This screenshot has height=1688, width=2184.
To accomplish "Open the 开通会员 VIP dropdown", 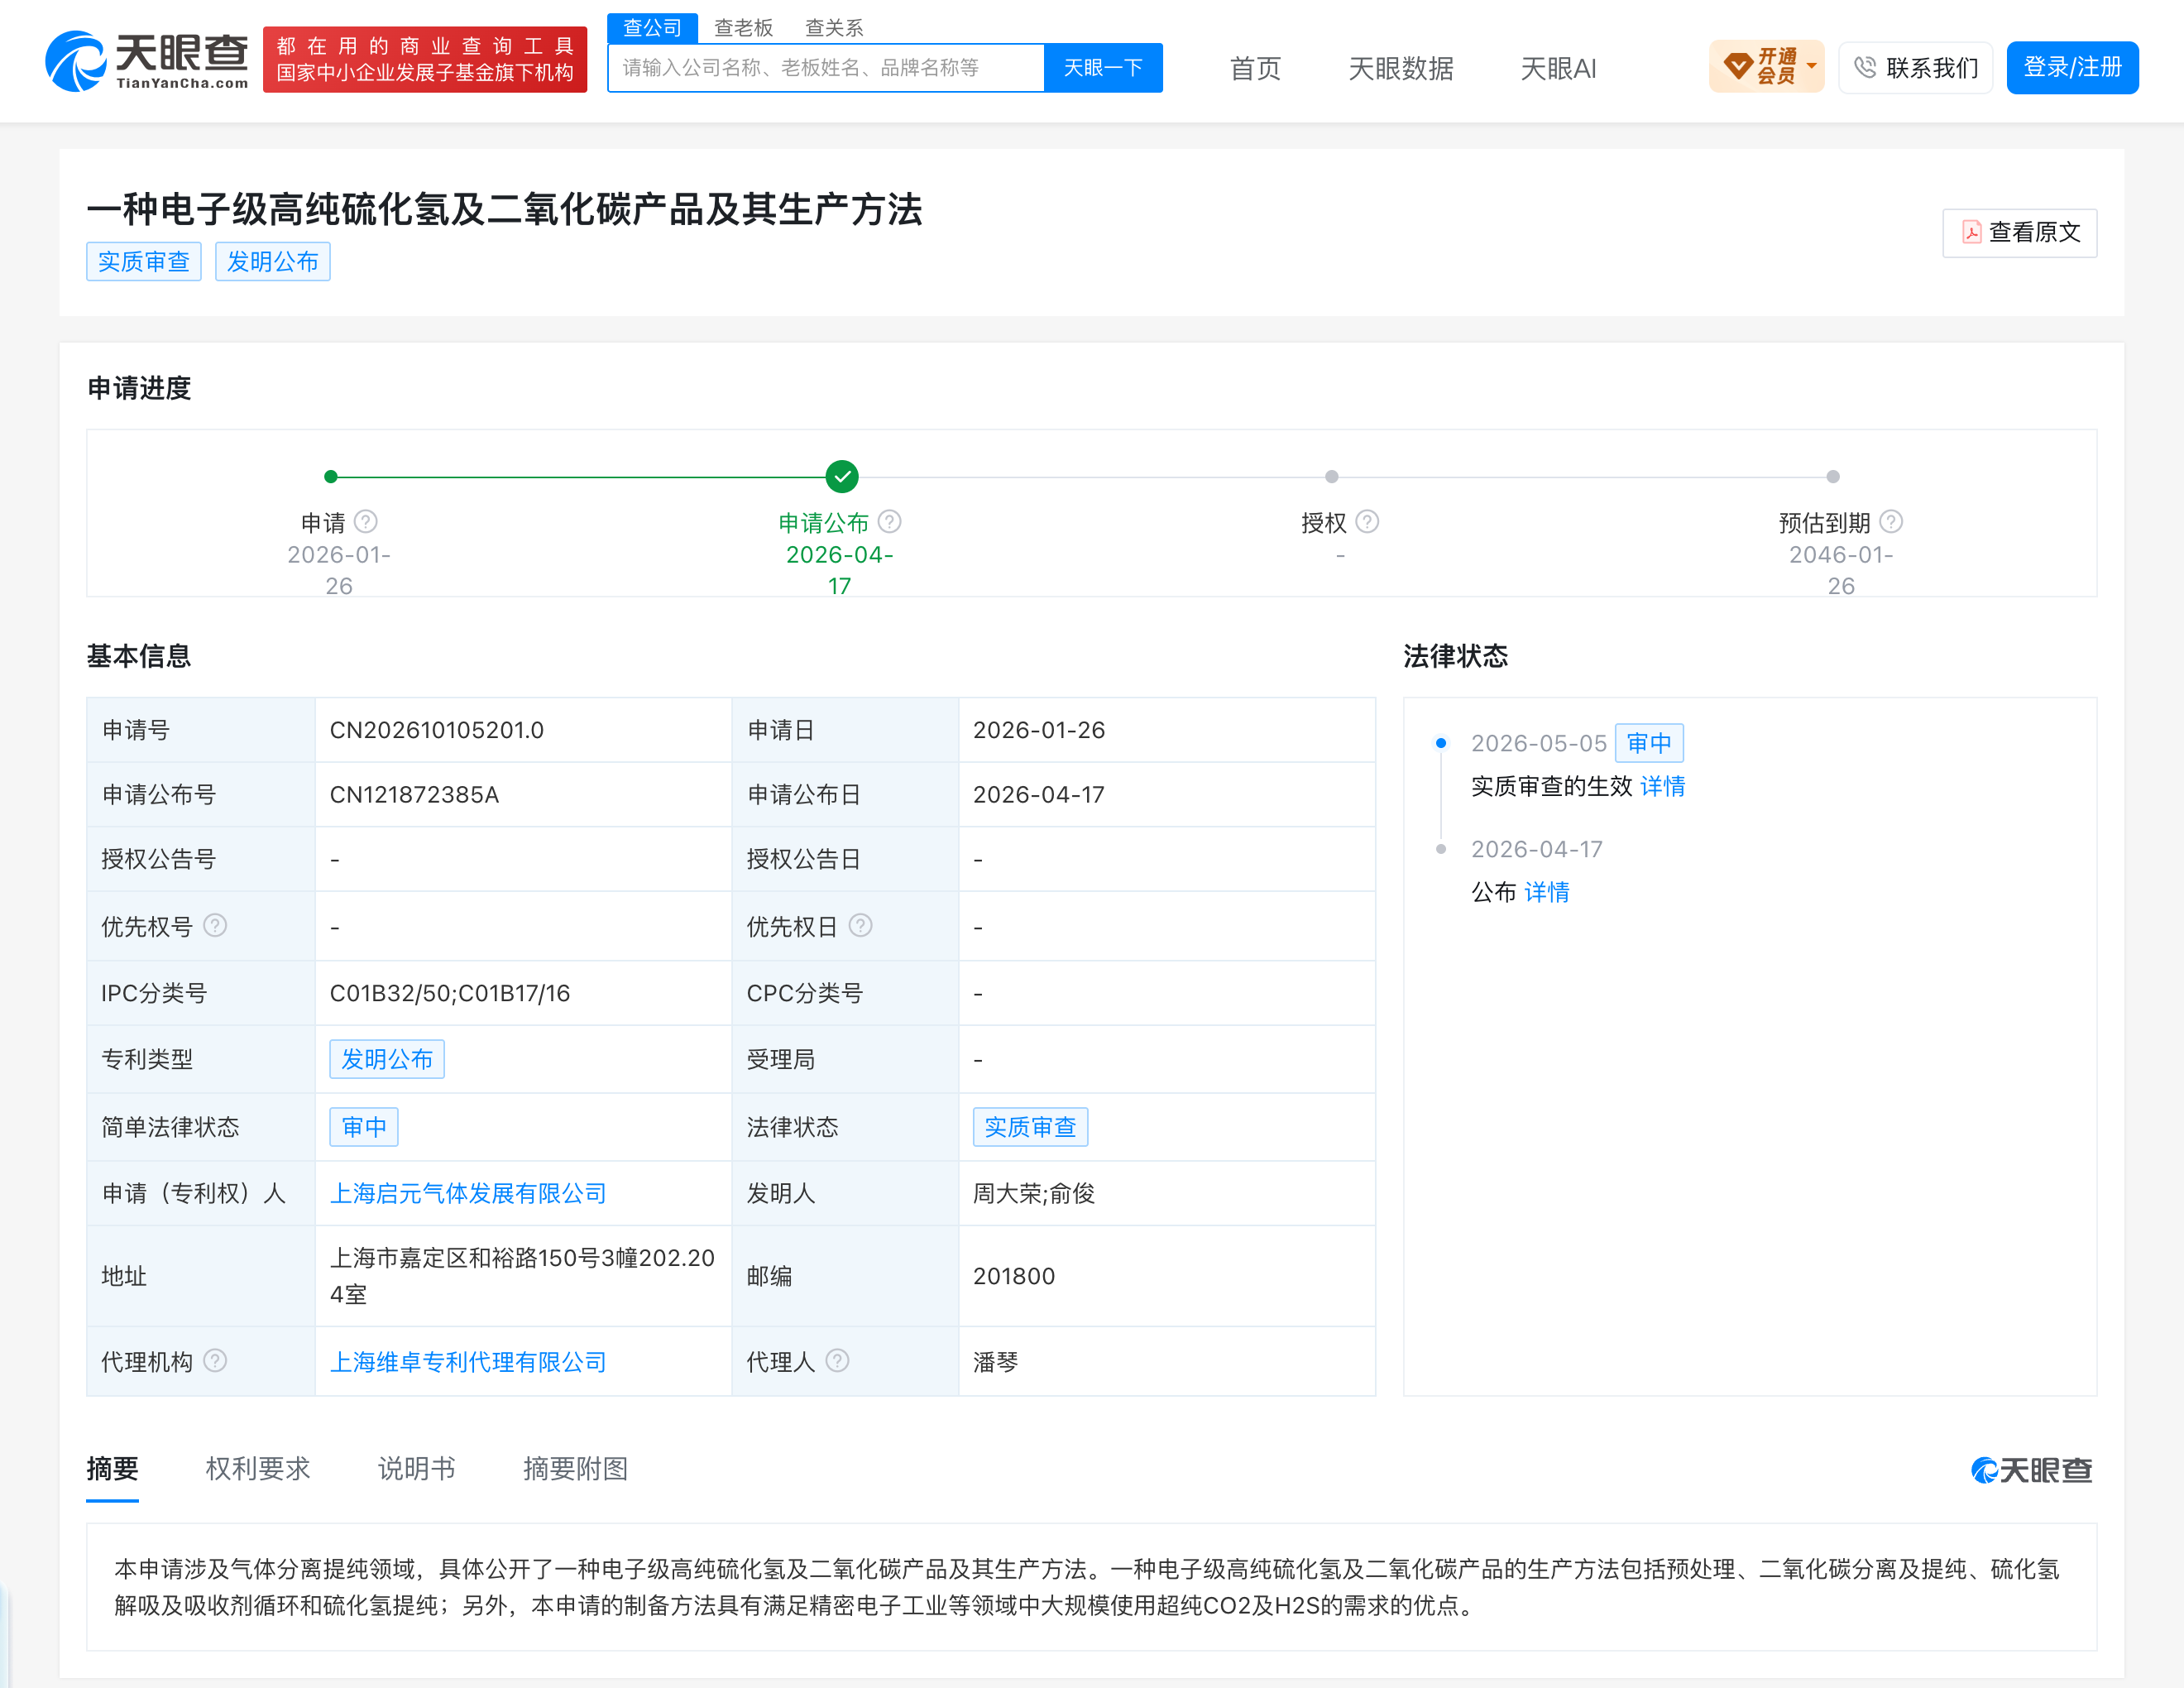I will pyautogui.click(x=1766, y=67).
